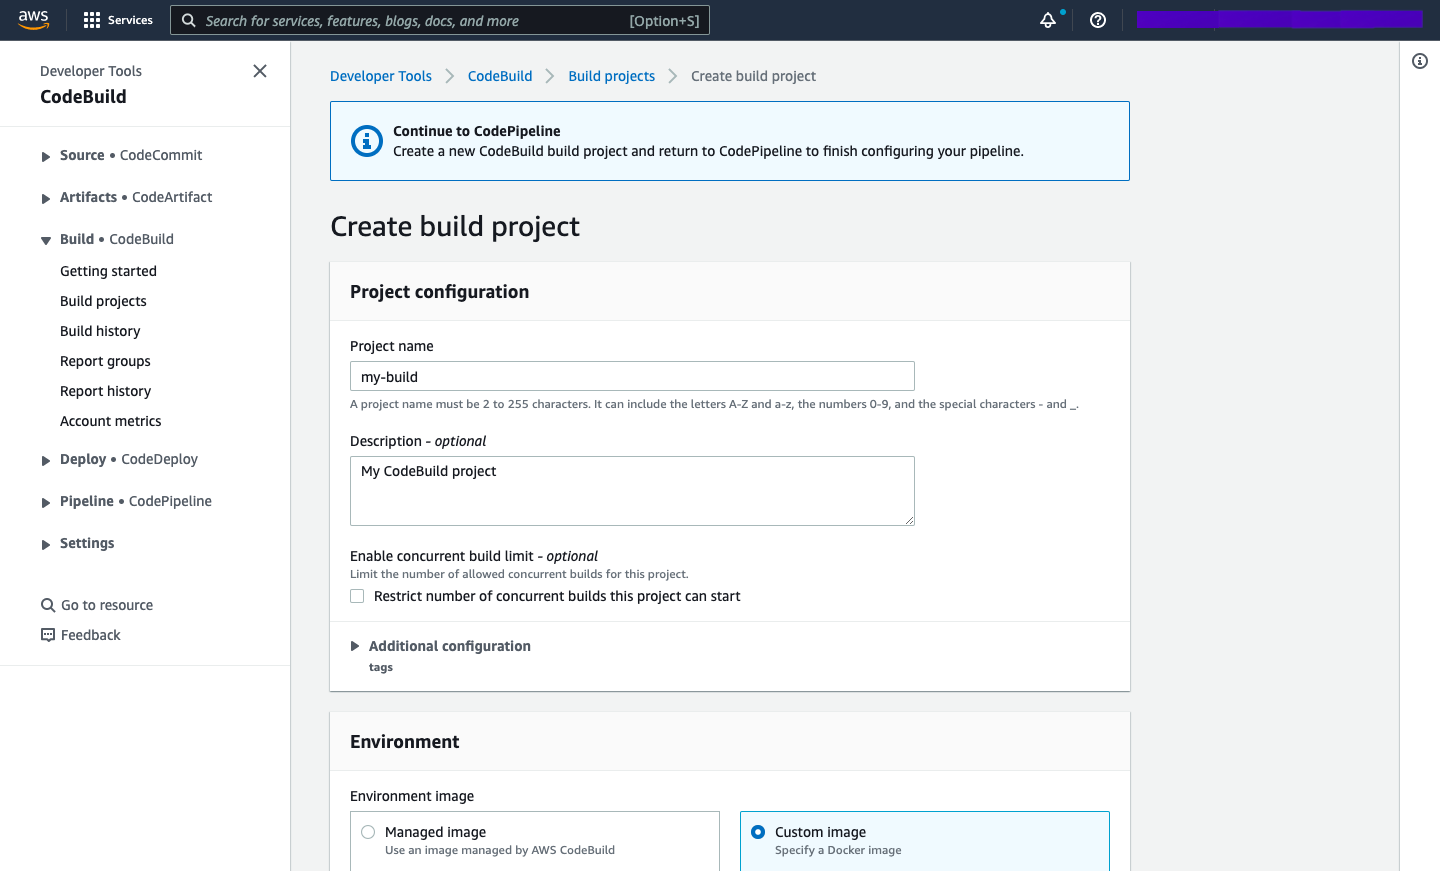This screenshot has height=871, width=1440.
Task: Go to CodeBuild breadcrumb
Action: (500, 76)
